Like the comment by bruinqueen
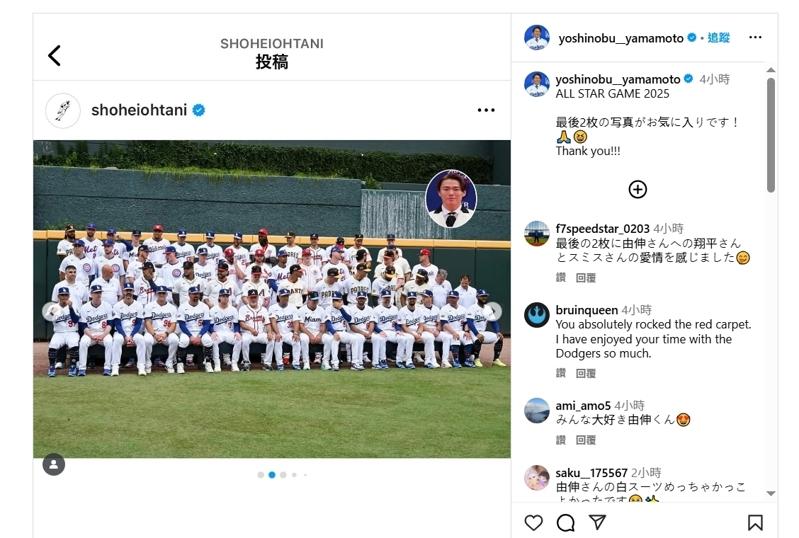Screen dimensions: 799x538 (561, 373)
